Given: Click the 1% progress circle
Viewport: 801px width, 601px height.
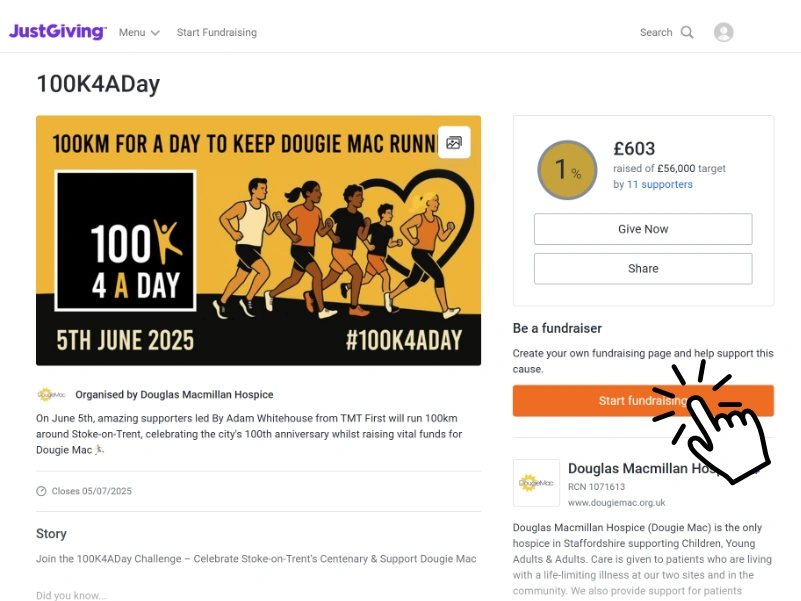Looking at the screenshot, I should coord(567,171).
